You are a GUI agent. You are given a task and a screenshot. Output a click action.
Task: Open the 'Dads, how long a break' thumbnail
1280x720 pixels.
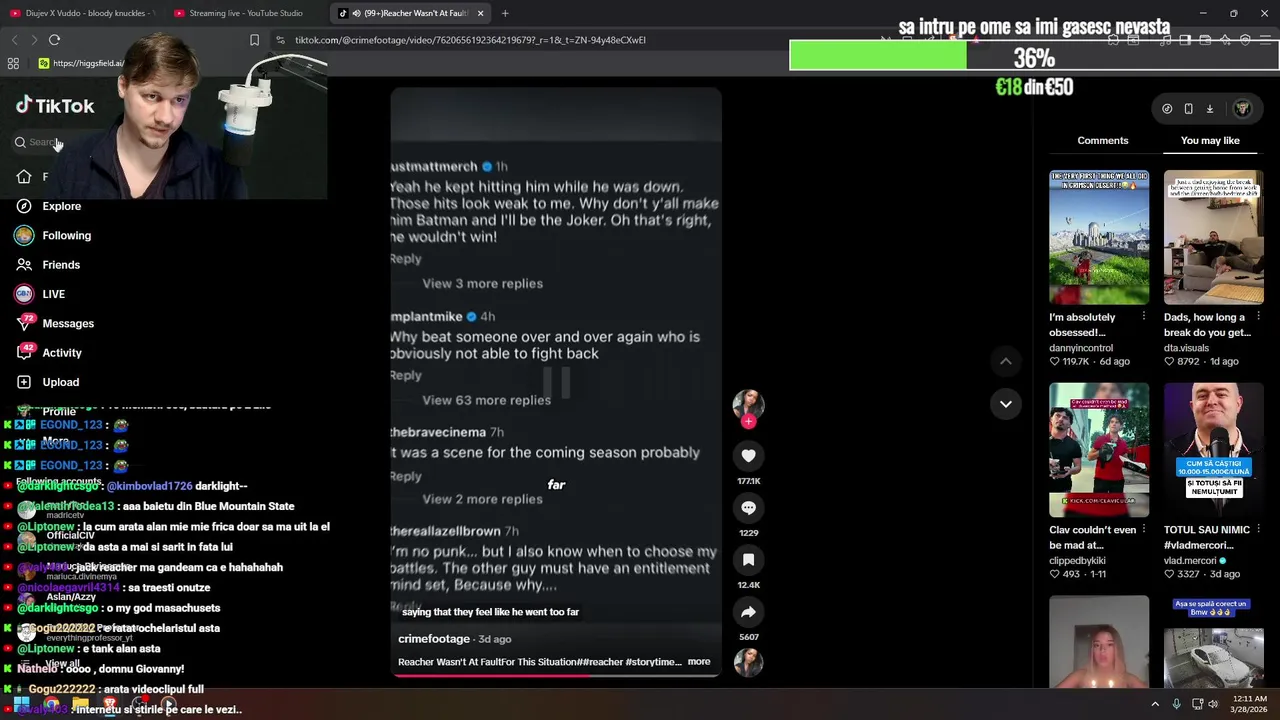(1213, 237)
